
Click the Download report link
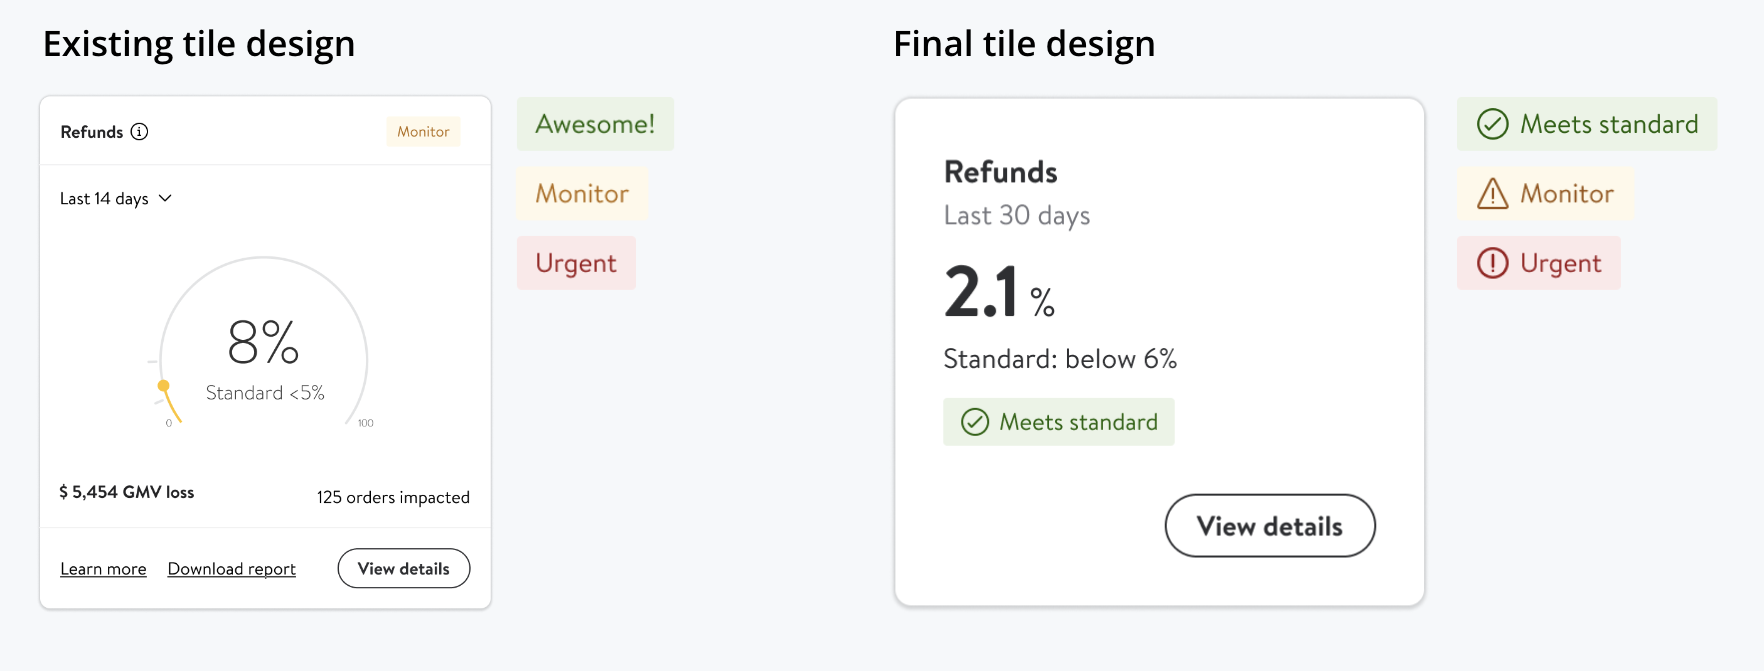(231, 569)
